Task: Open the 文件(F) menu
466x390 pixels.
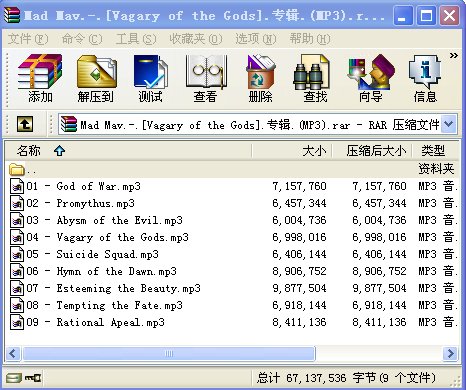Action: tap(28, 39)
